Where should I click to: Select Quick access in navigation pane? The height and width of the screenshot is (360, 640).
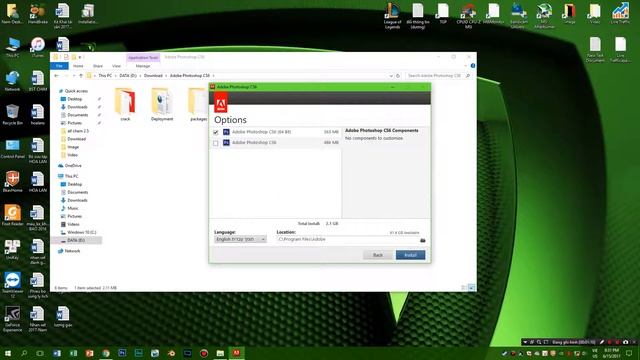pos(76,91)
